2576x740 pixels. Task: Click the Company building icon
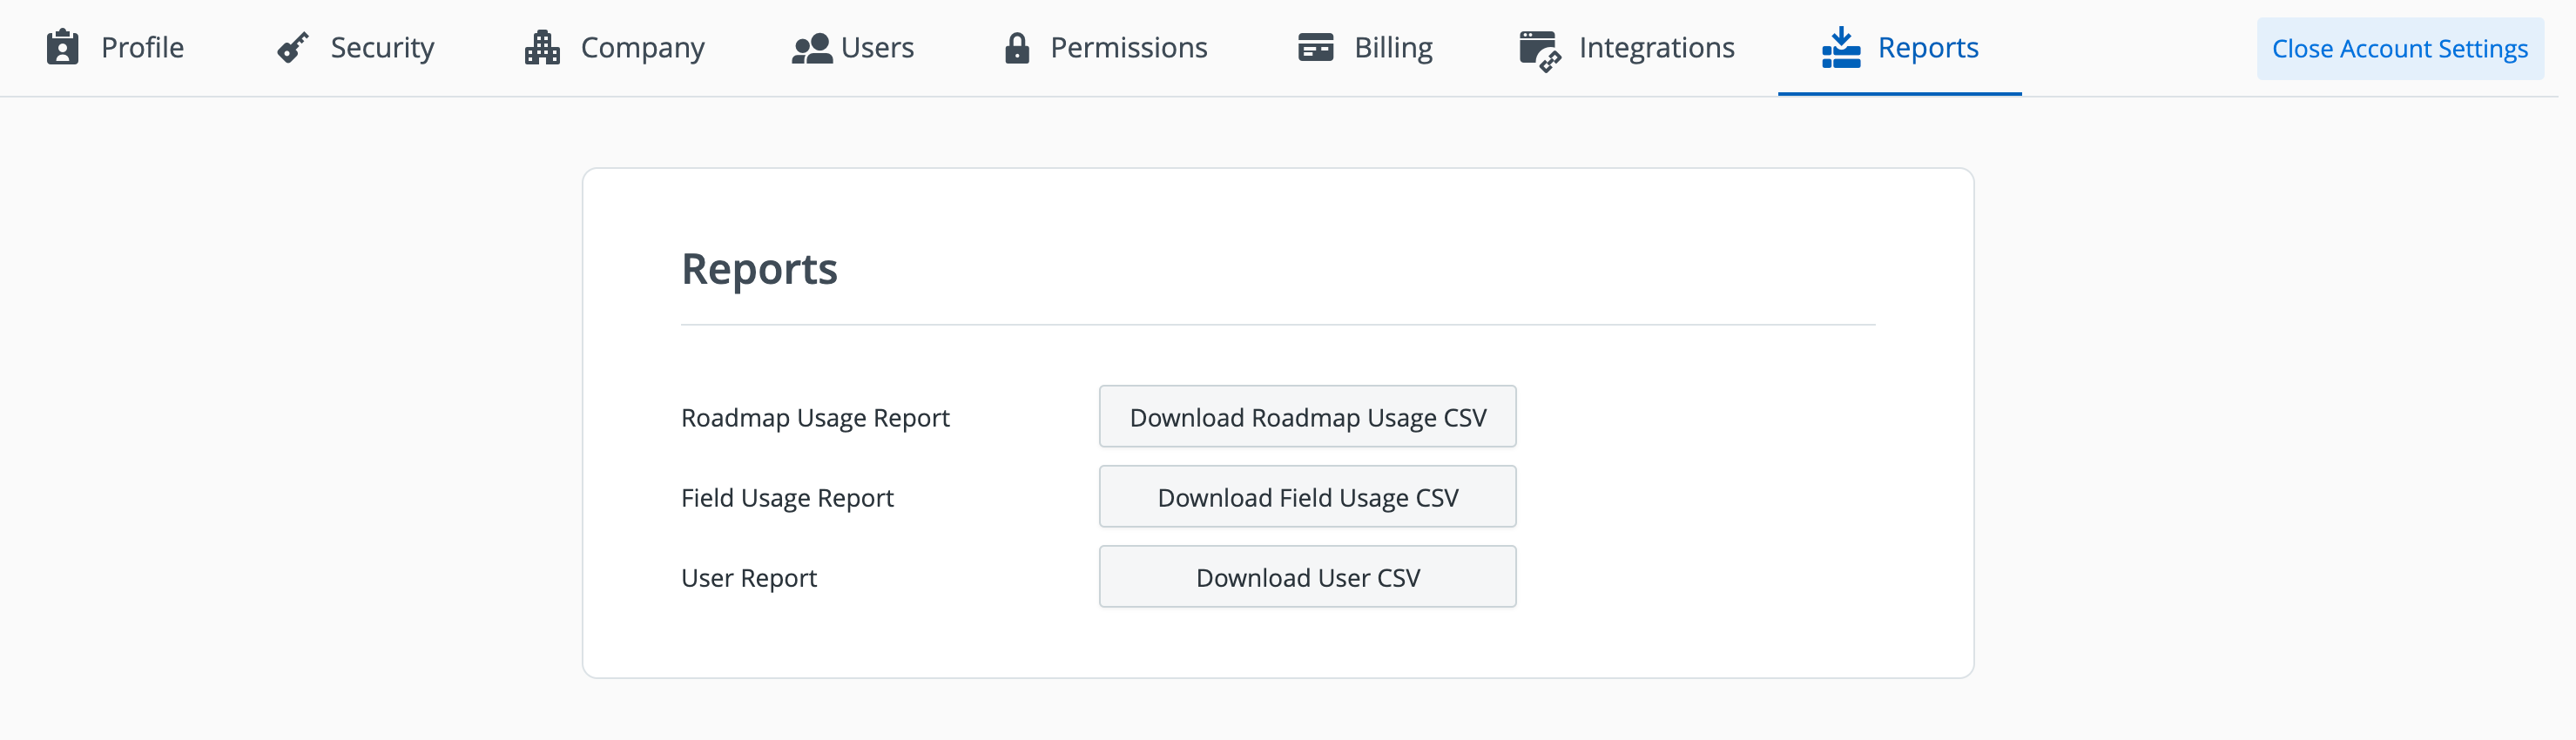pyautogui.click(x=542, y=47)
